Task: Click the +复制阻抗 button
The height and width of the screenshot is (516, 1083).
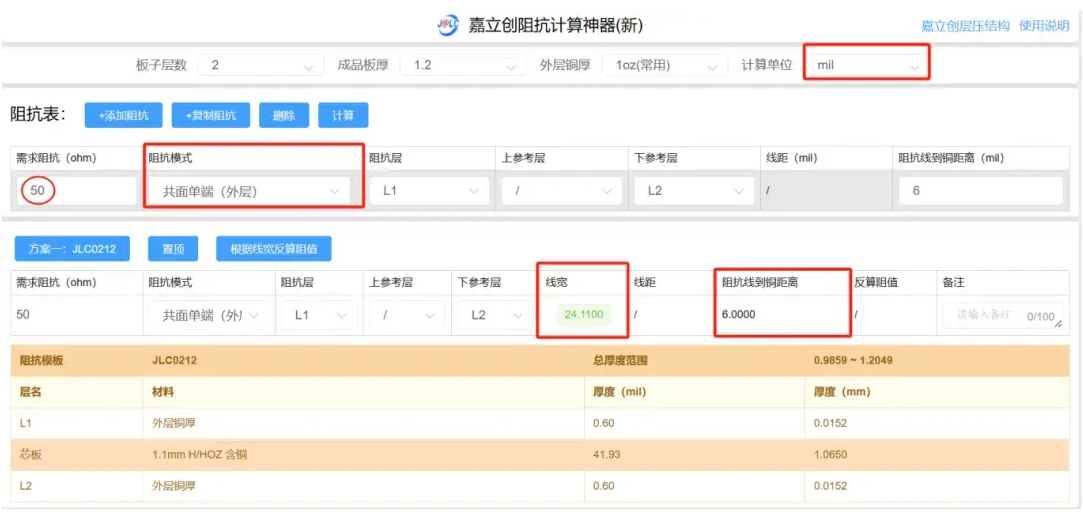Action: (x=211, y=115)
